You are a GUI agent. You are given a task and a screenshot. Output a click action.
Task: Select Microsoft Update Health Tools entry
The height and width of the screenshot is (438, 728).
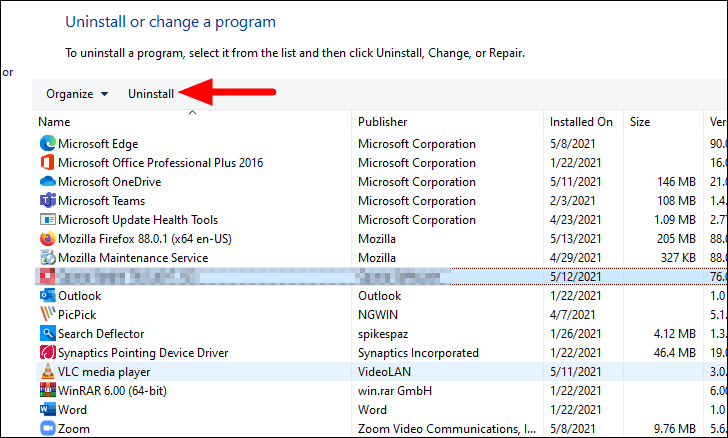click(x=138, y=220)
